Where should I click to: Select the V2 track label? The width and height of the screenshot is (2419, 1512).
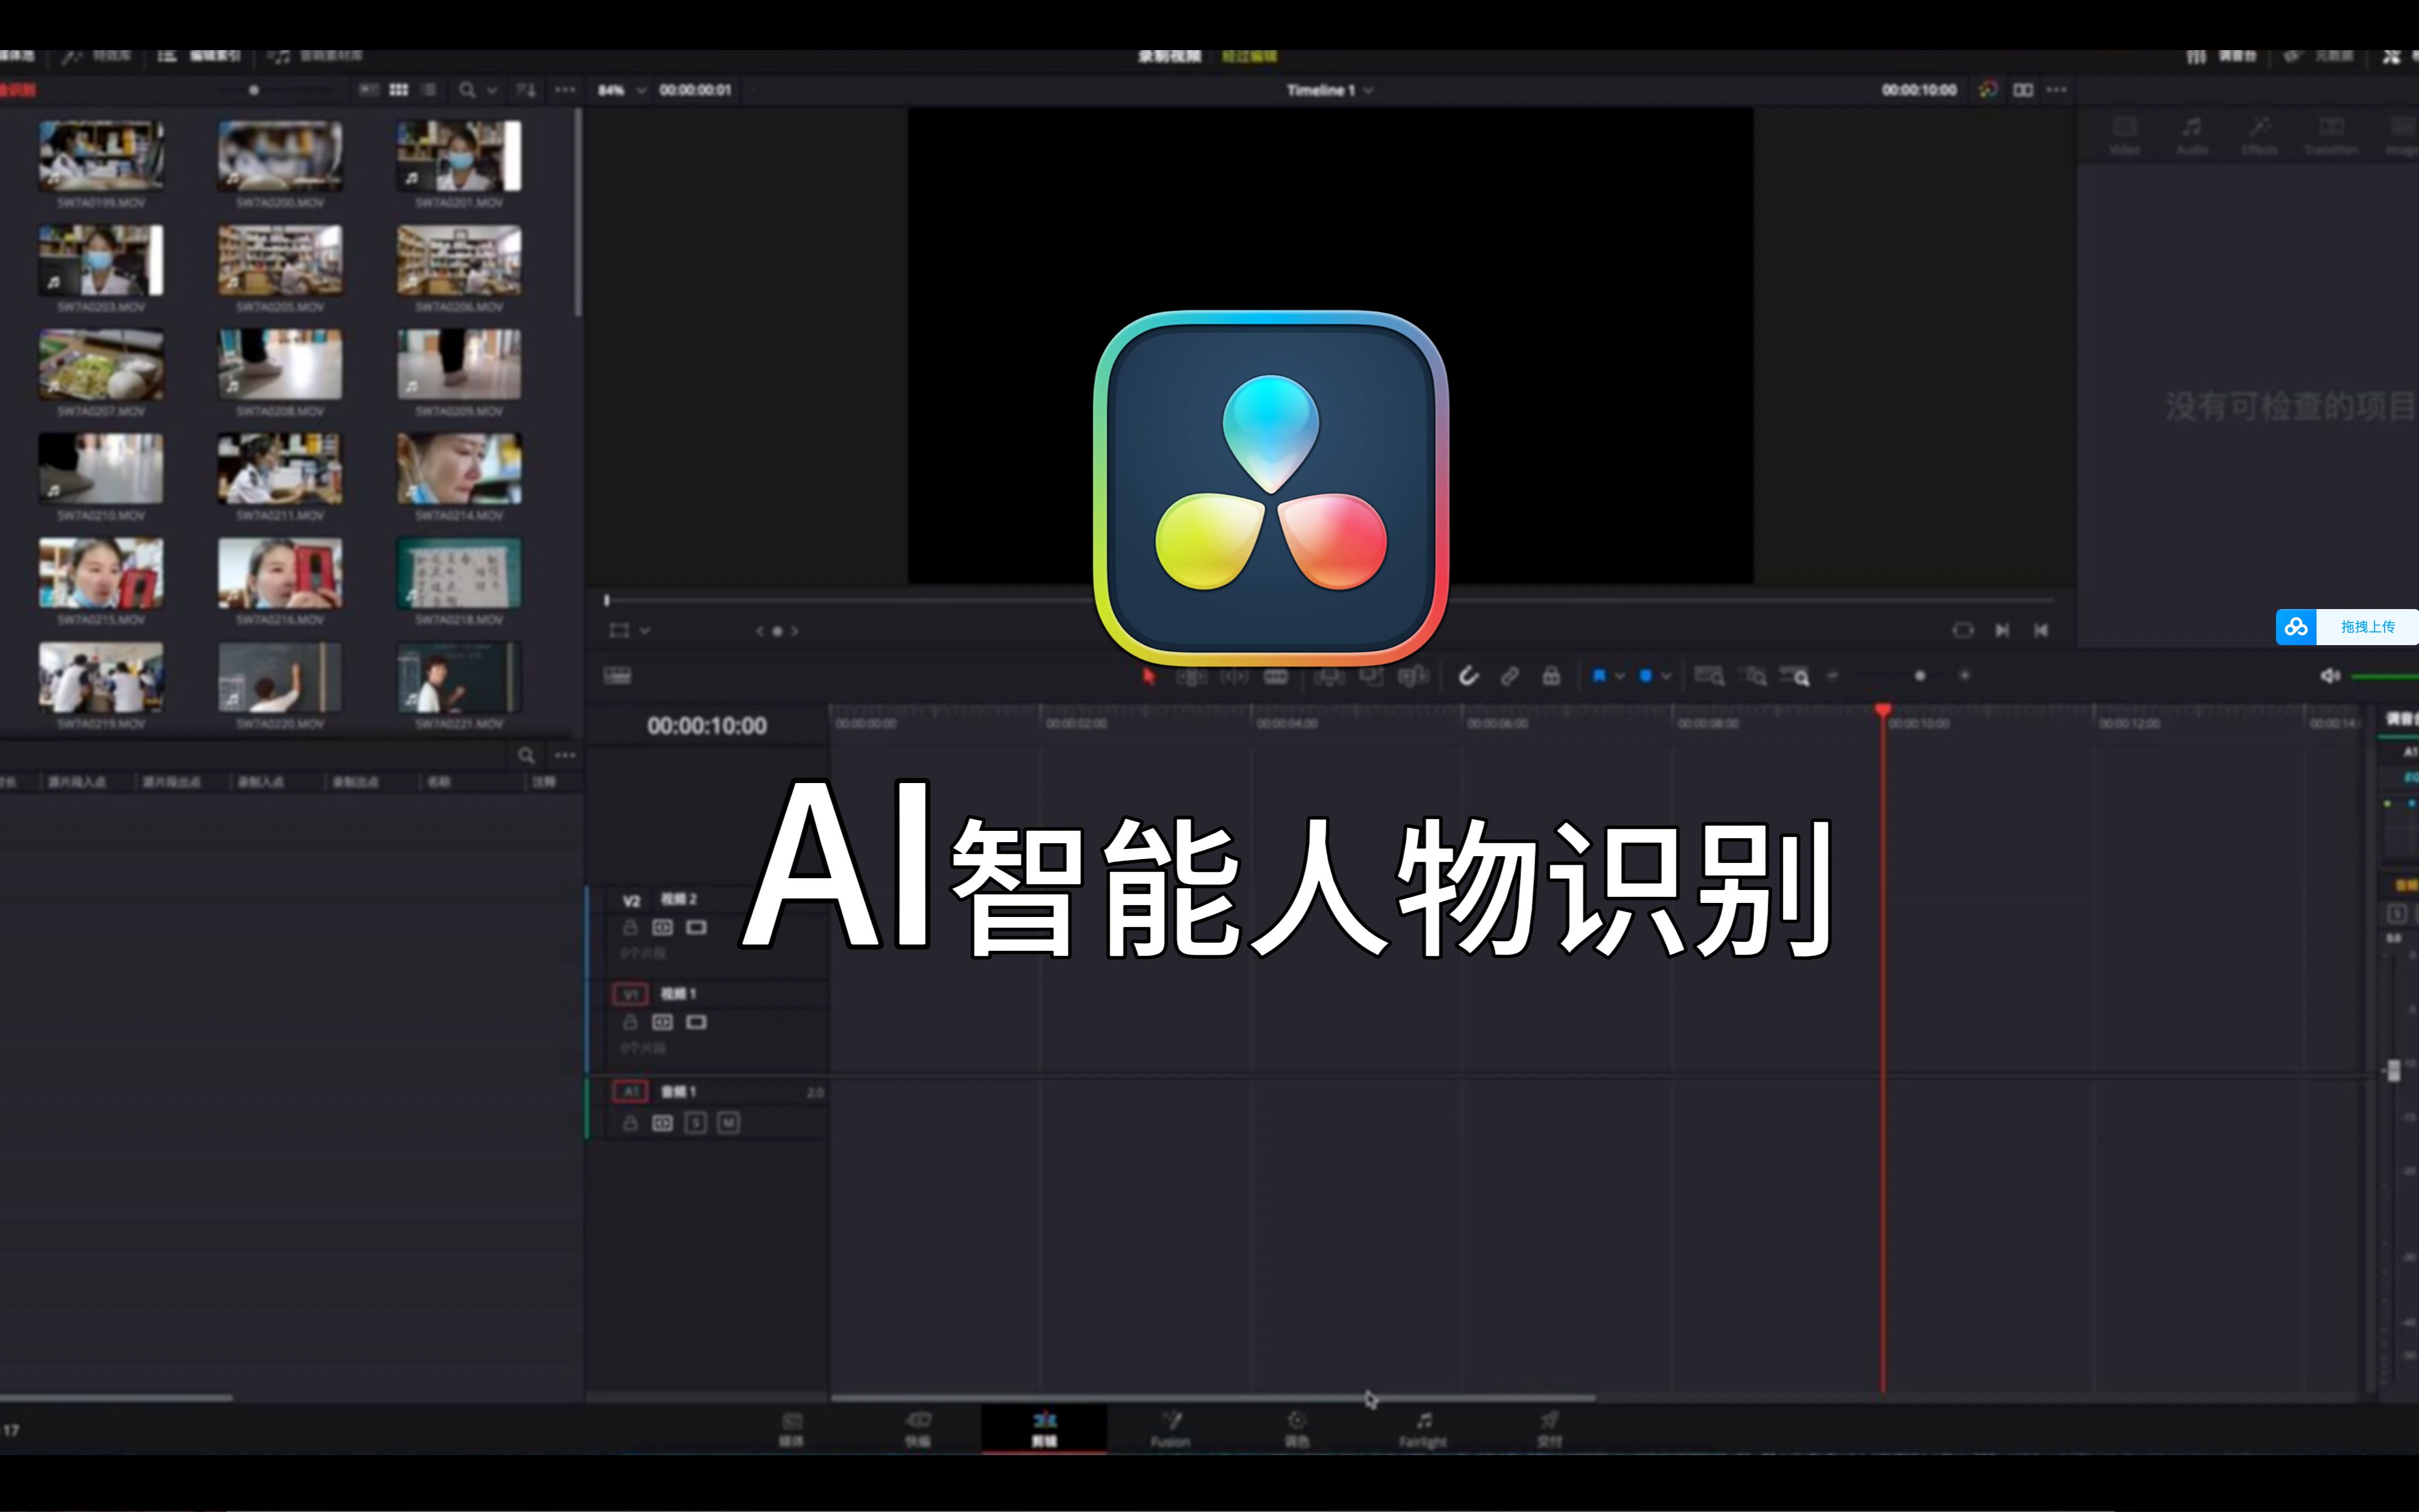click(631, 900)
